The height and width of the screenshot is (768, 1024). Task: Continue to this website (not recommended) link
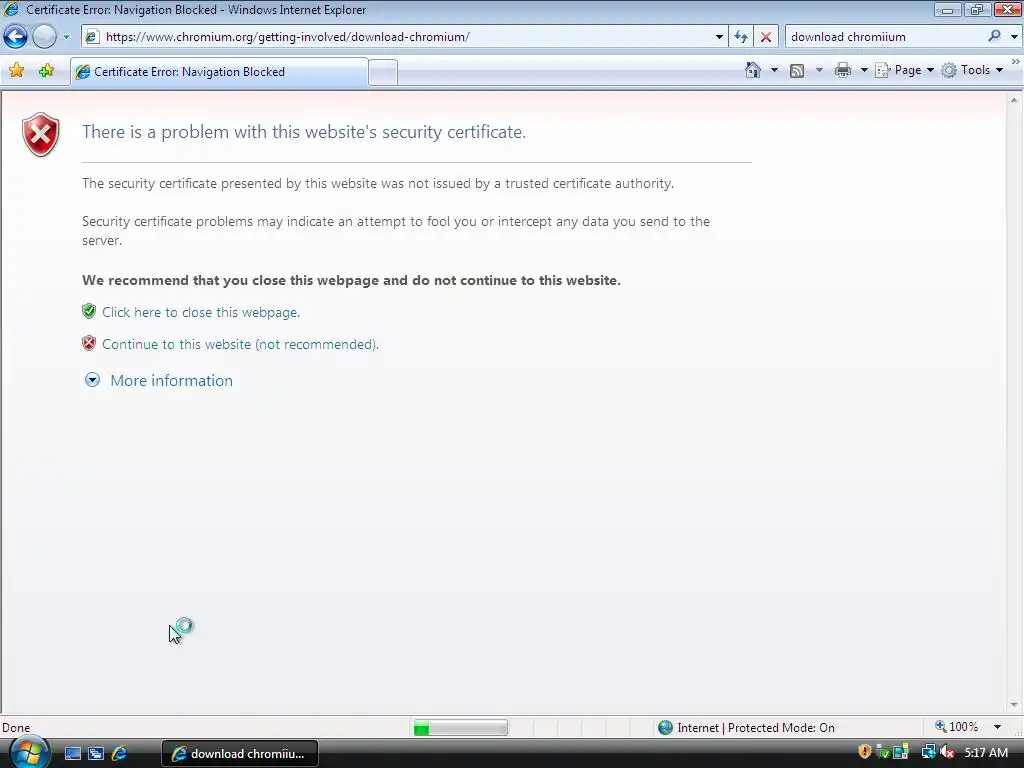point(240,344)
